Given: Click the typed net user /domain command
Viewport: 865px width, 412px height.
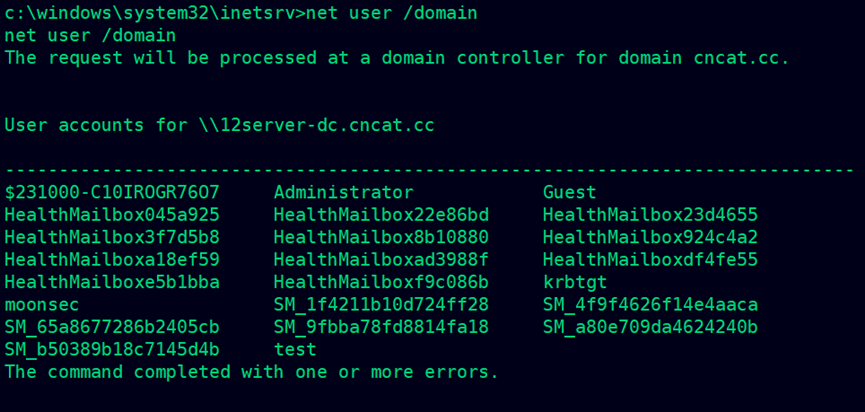Looking at the screenshot, I should [392, 13].
